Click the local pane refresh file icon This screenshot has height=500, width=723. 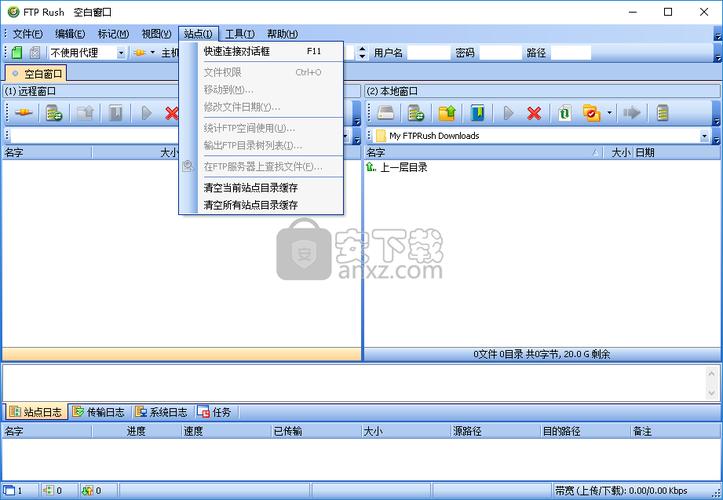pos(564,113)
